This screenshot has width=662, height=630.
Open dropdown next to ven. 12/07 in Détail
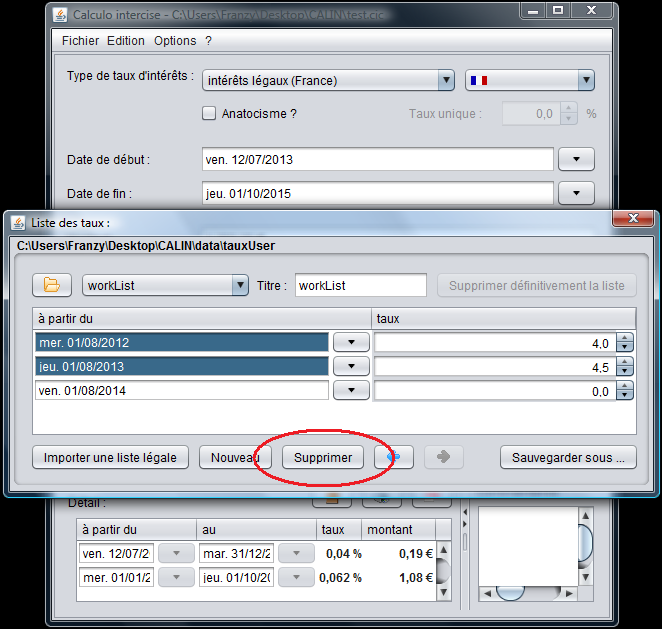tap(176, 553)
